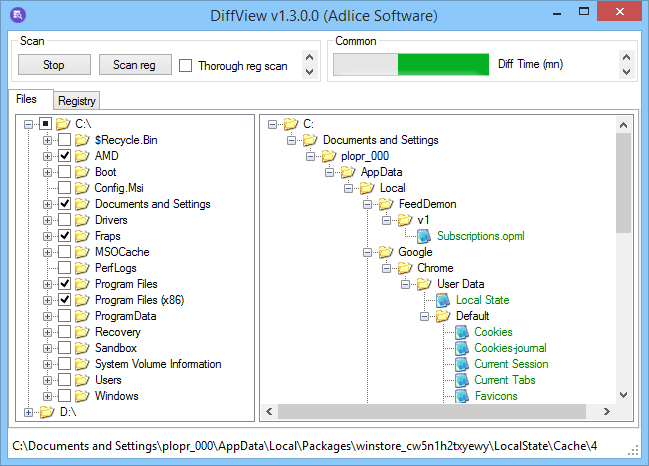Click the Default folder icon
The image size is (649, 466).
(443, 316)
